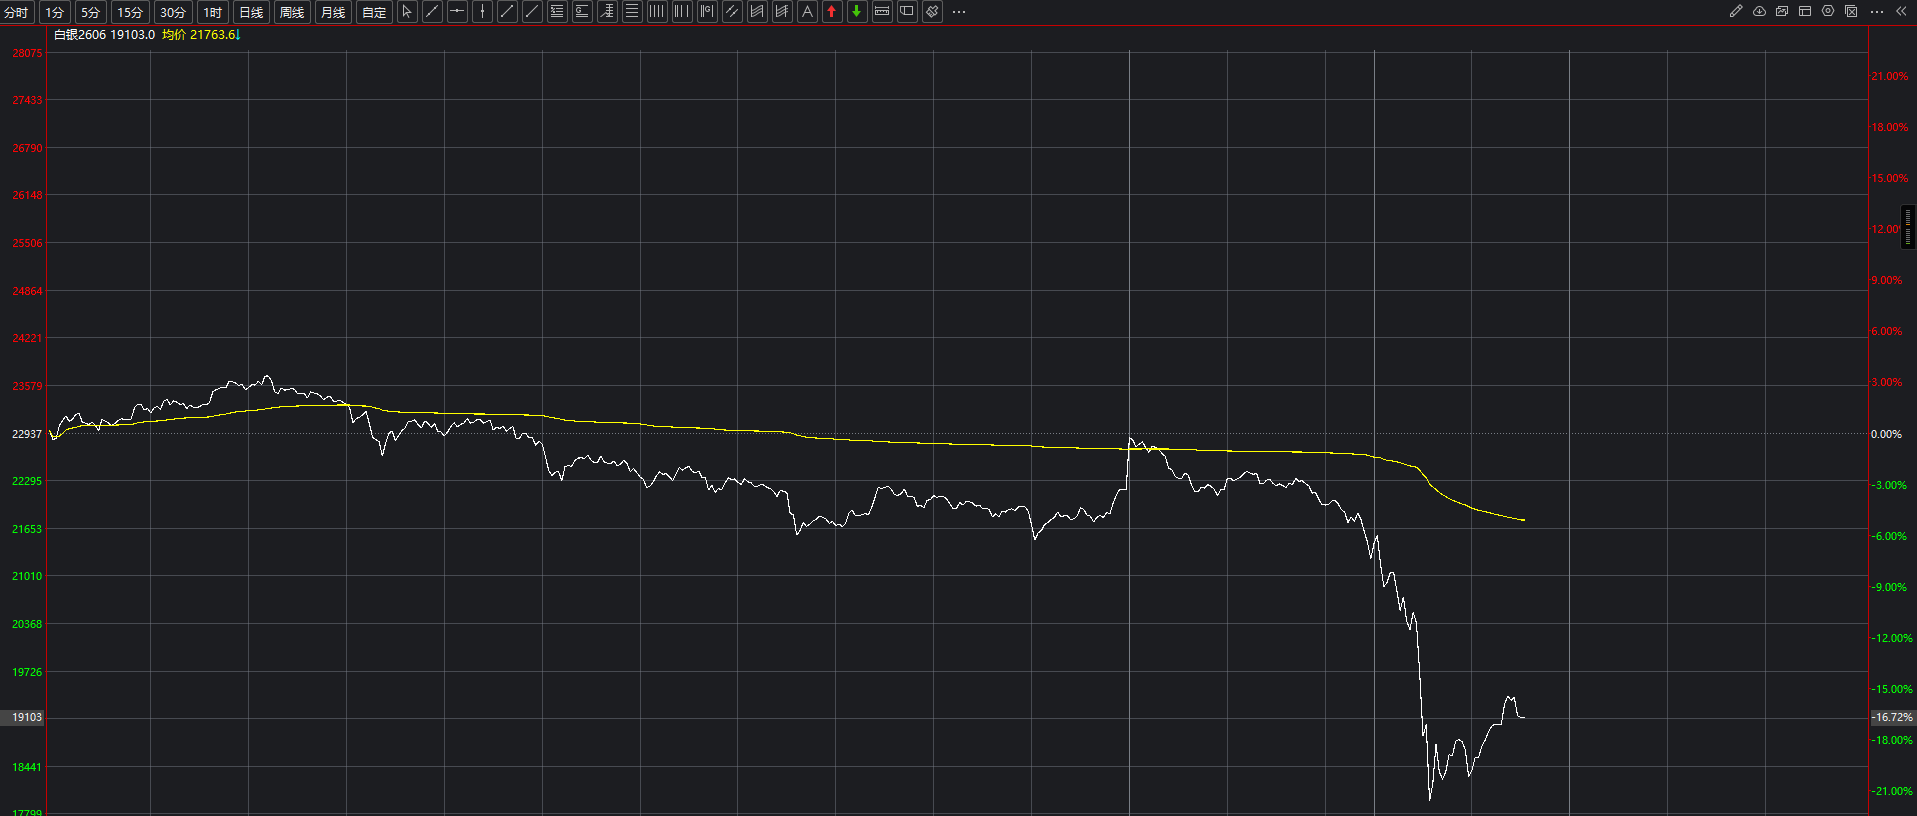
Task: Open the hexagon settings icon
Action: pyautogui.click(x=1828, y=12)
